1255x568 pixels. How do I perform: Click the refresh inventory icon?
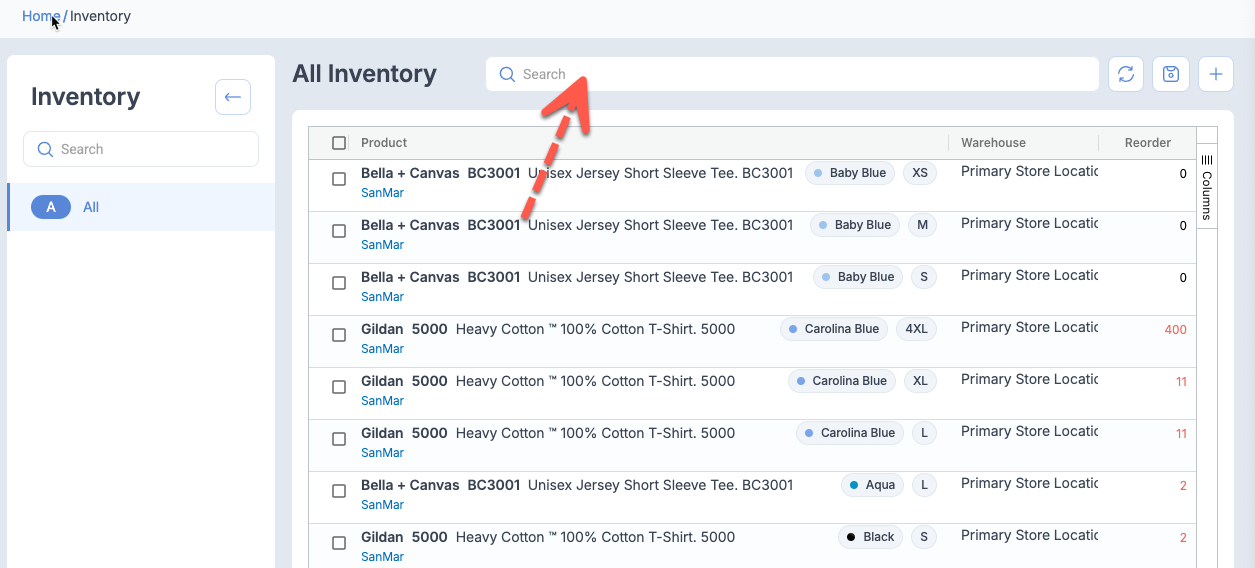pyautogui.click(x=1126, y=74)
